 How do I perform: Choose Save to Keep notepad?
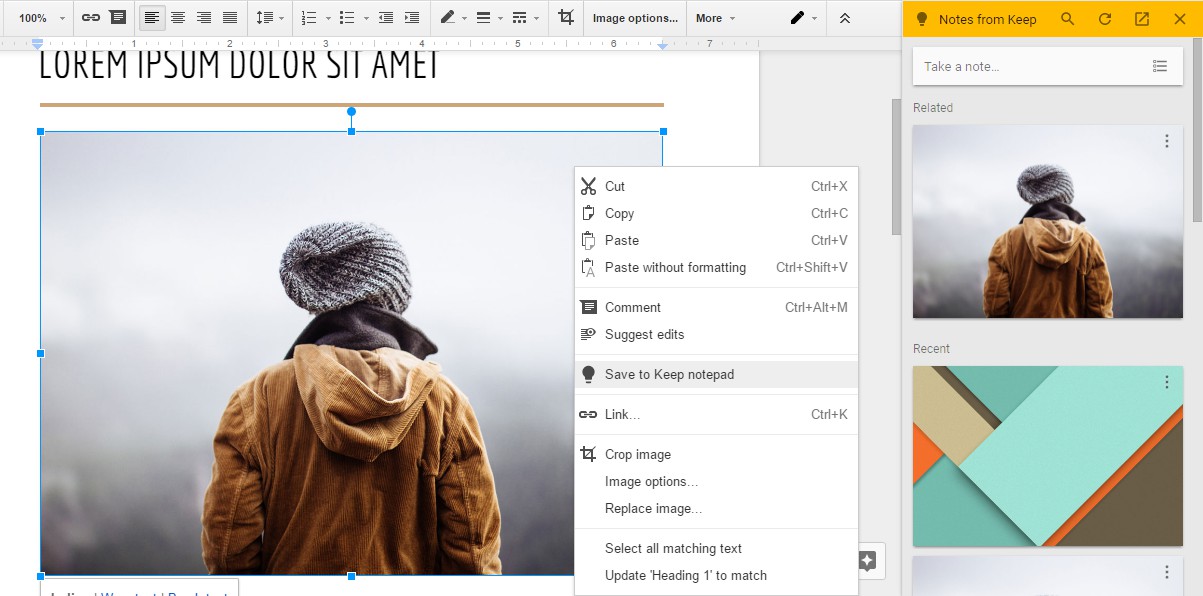coord(716,374)
